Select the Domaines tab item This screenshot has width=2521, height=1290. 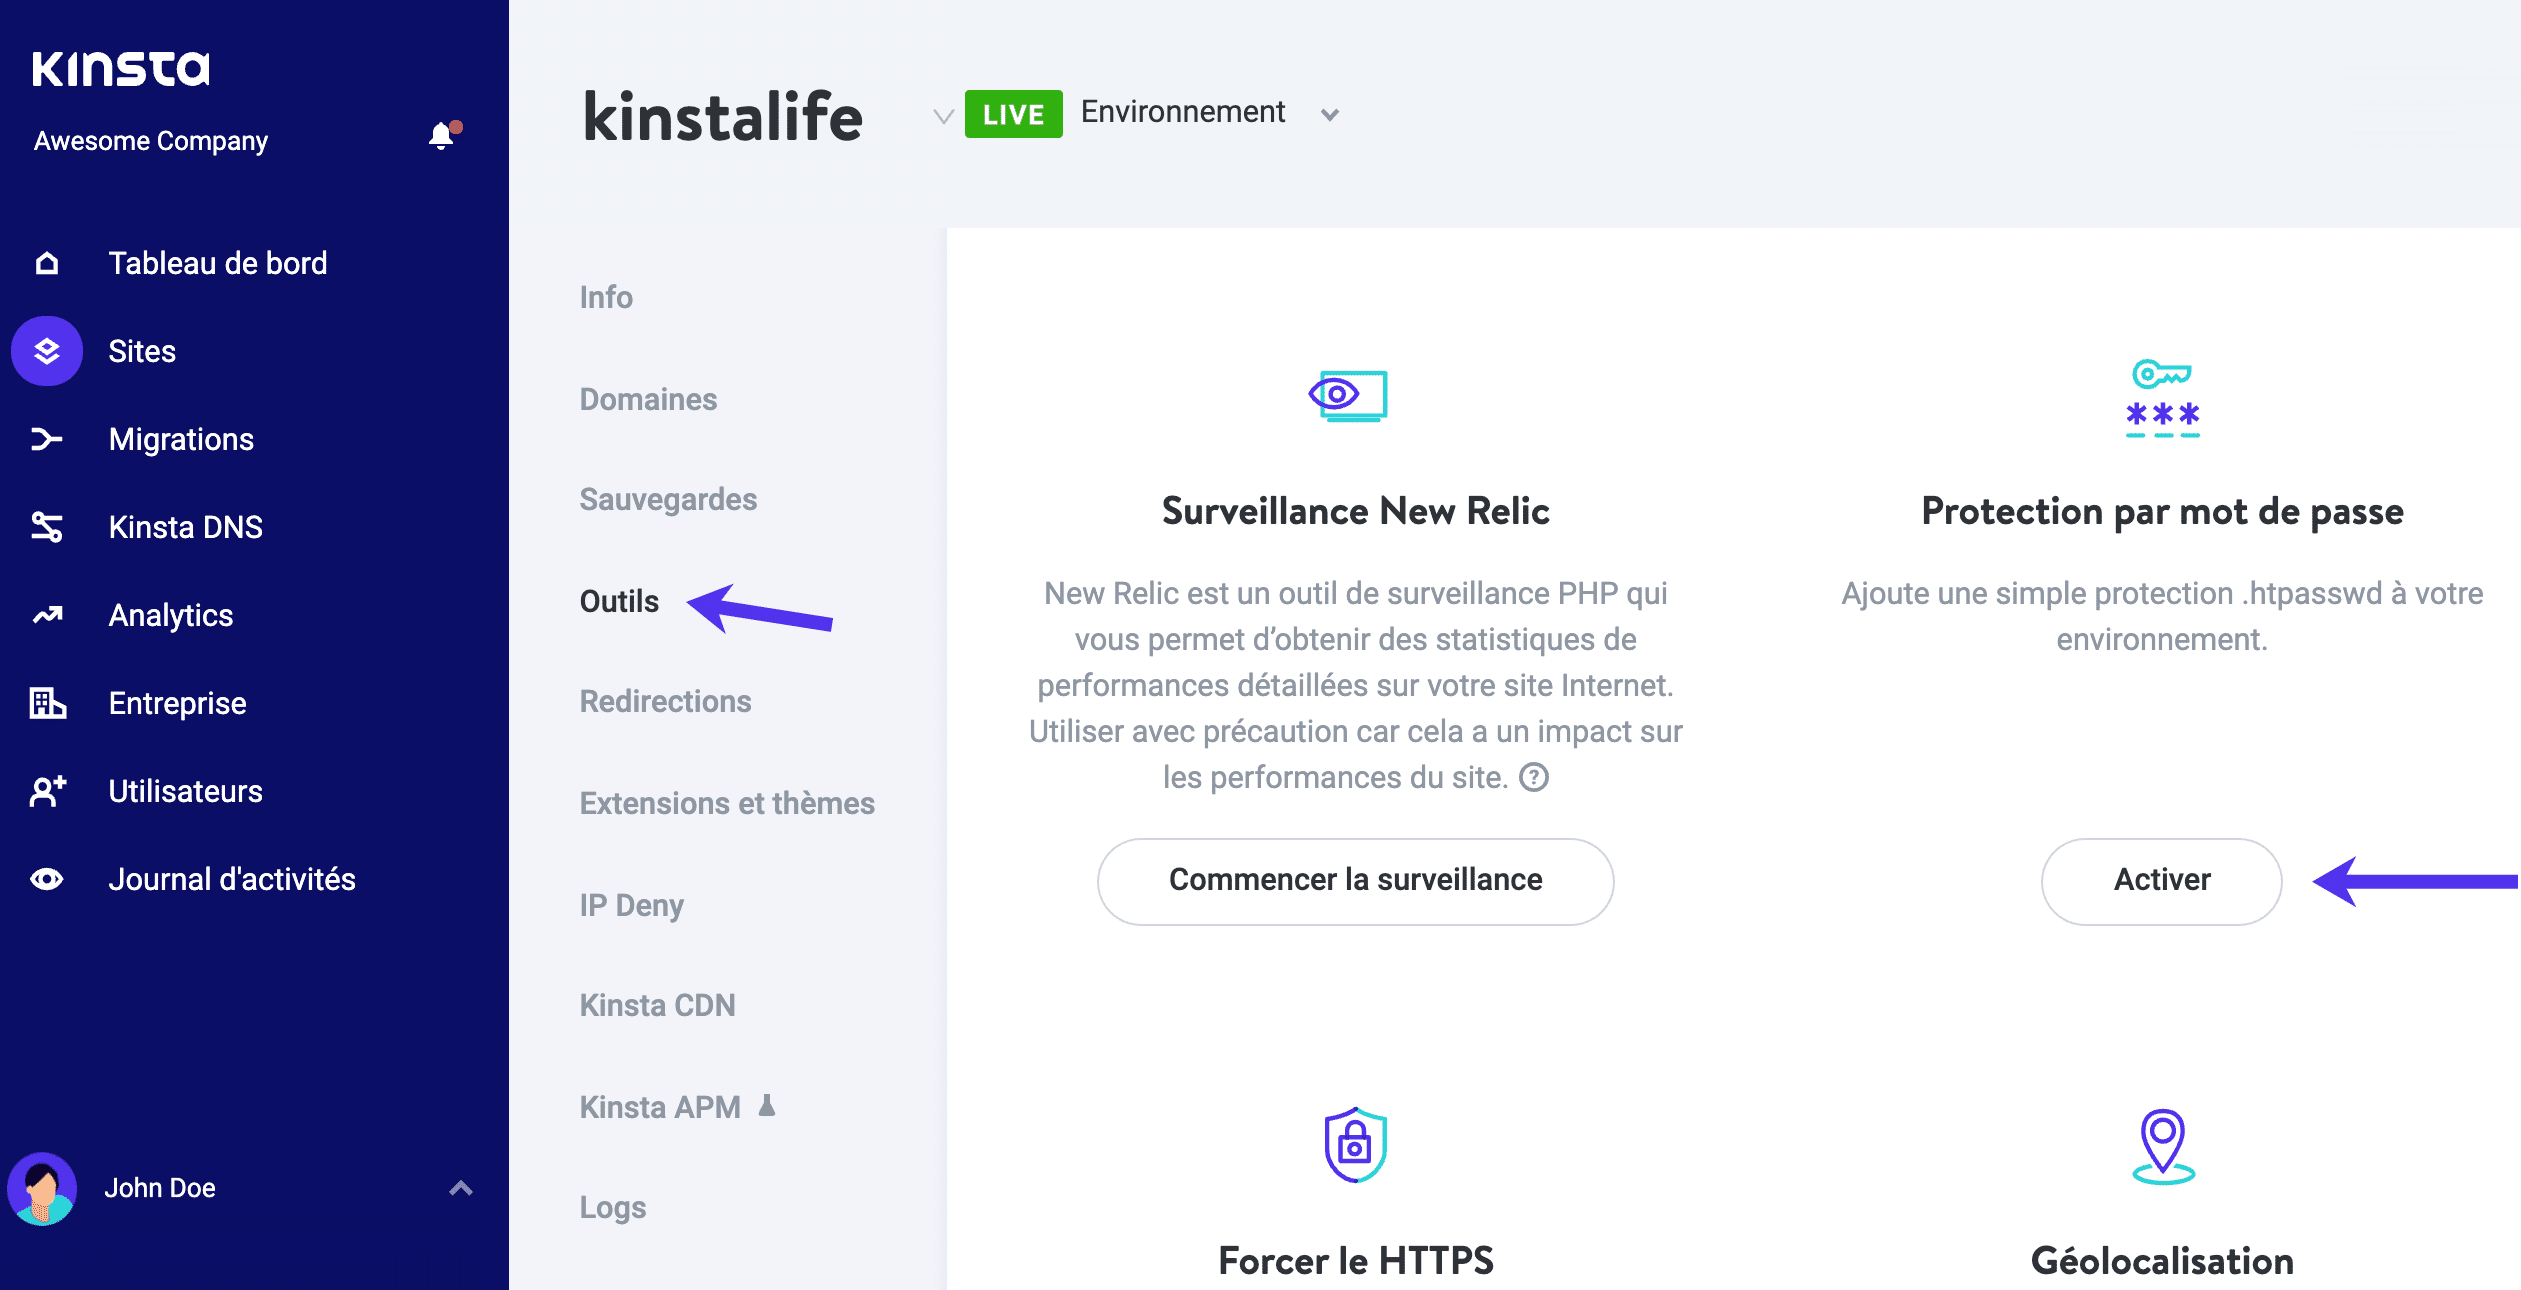click(646, 398)
